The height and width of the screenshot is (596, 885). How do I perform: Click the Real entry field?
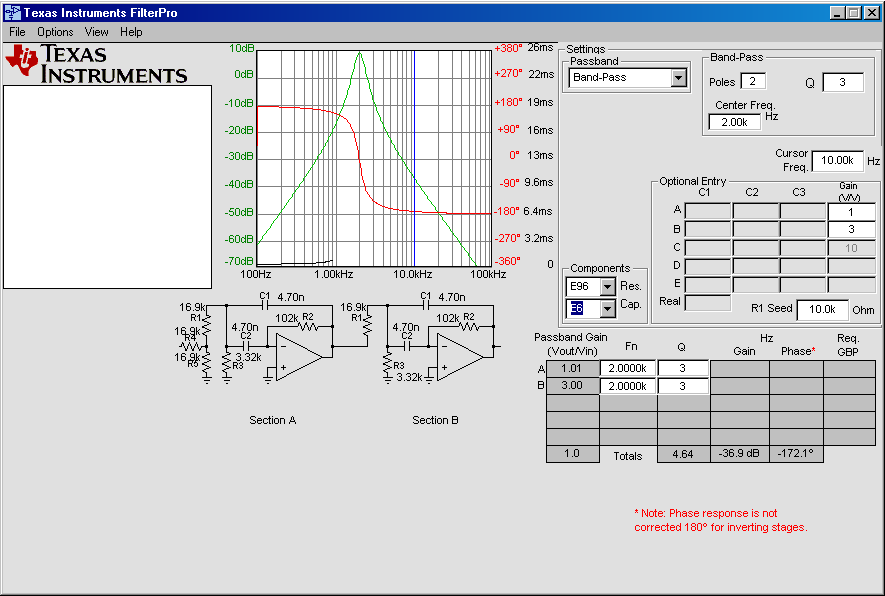click(708, 303)
